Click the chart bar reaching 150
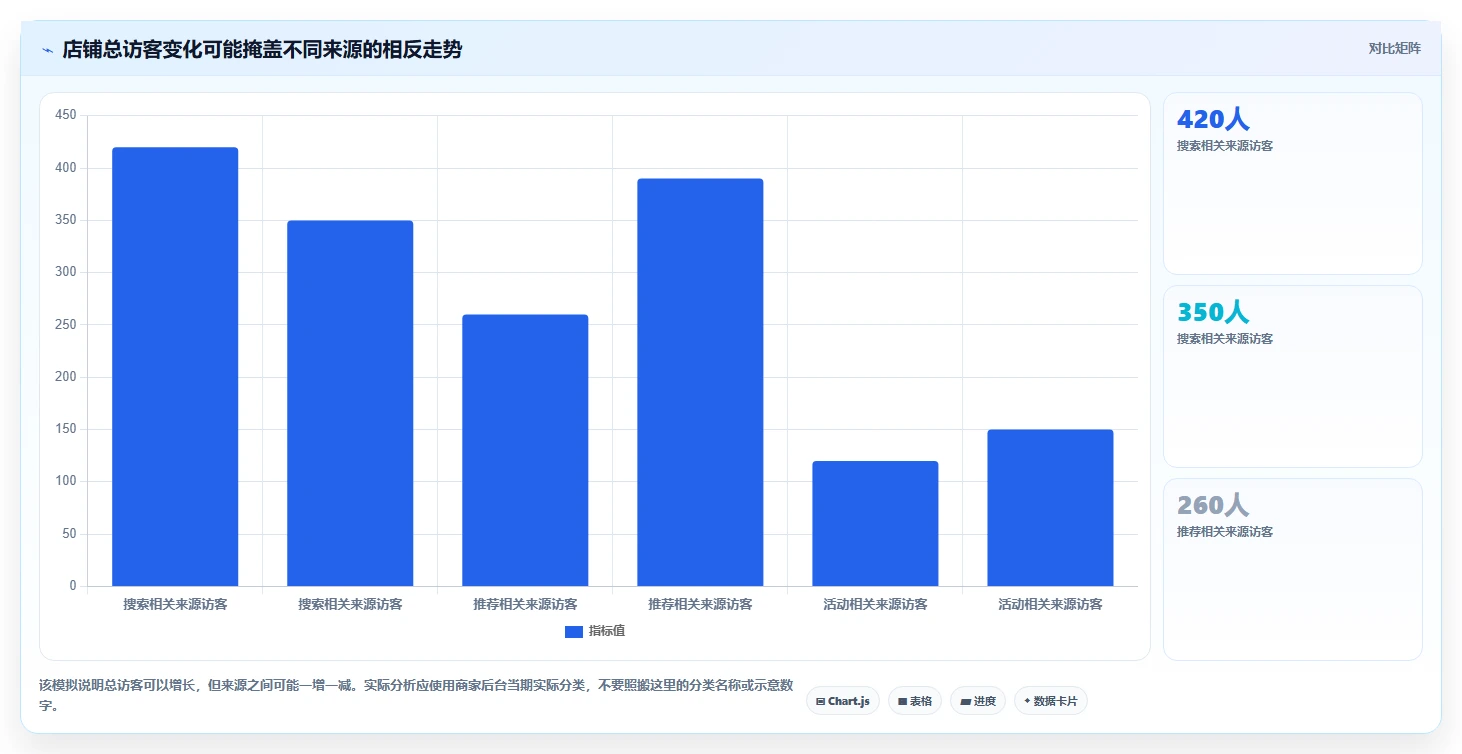This screenshot has height=754, width=1462. pyautogui.click(x=1050, y=508)
